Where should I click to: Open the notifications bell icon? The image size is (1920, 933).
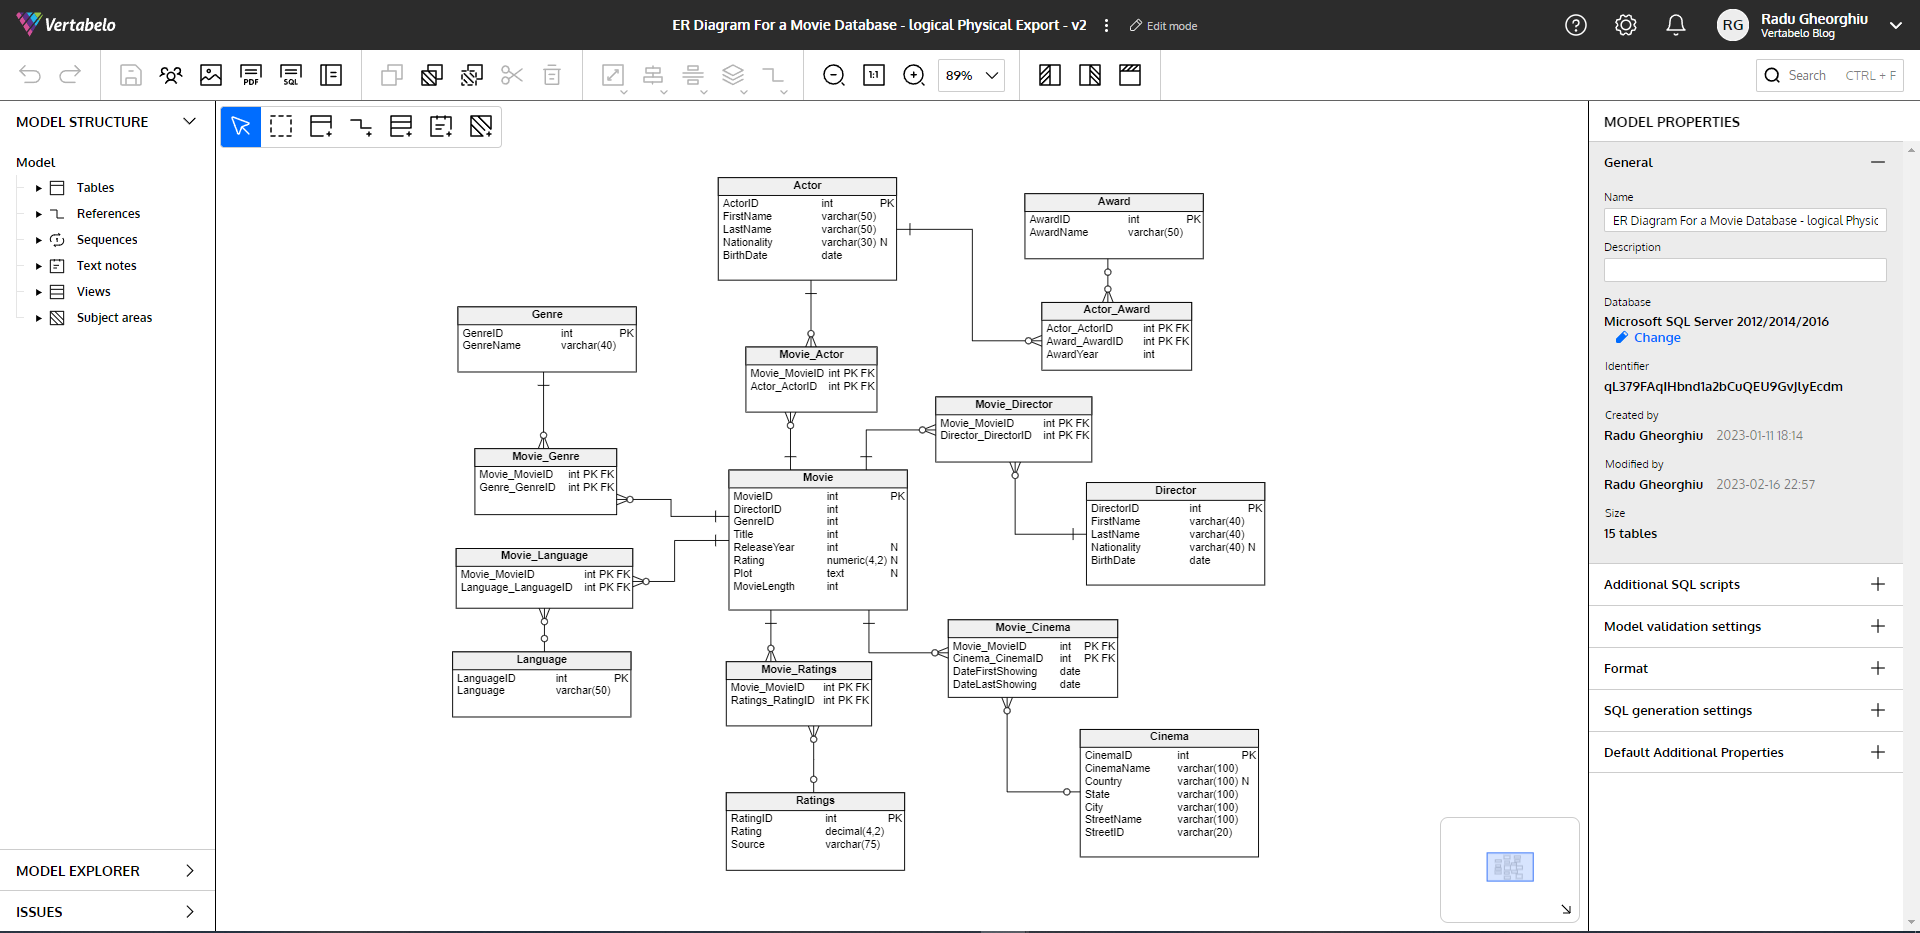[x=1676, y=25]
